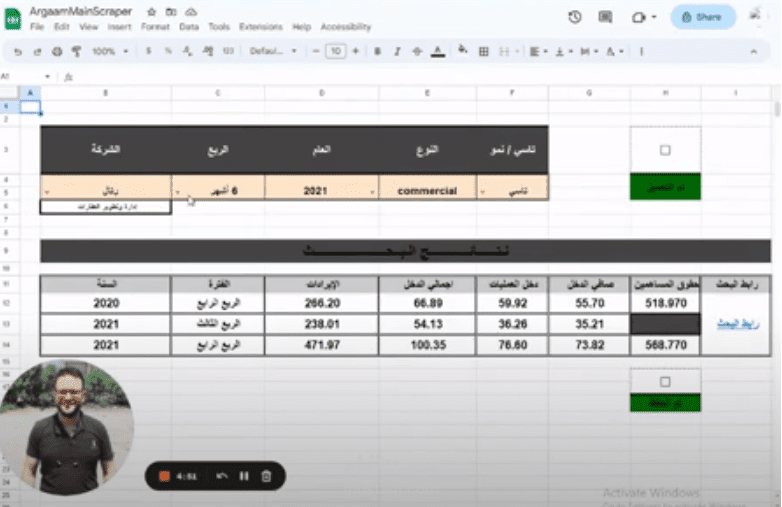The height and width of the screenshot is (507, 782).
Task: Decrease font size with minus
Action: pyautogui.click(x=315, y=51)
